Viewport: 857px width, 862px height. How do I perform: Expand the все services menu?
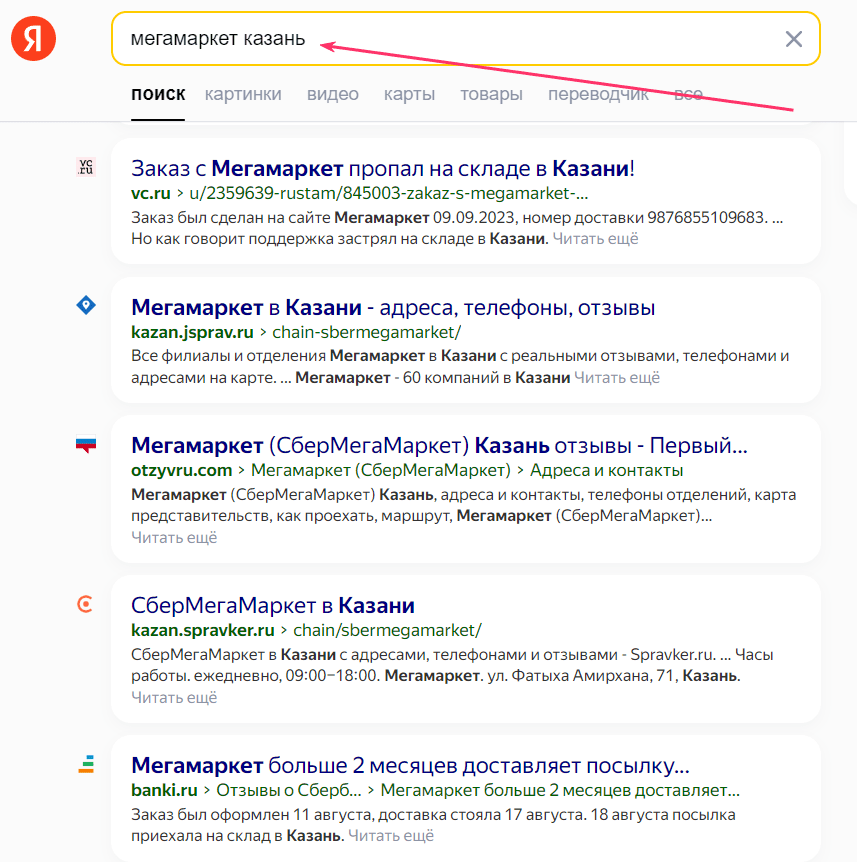click(688, 94)
